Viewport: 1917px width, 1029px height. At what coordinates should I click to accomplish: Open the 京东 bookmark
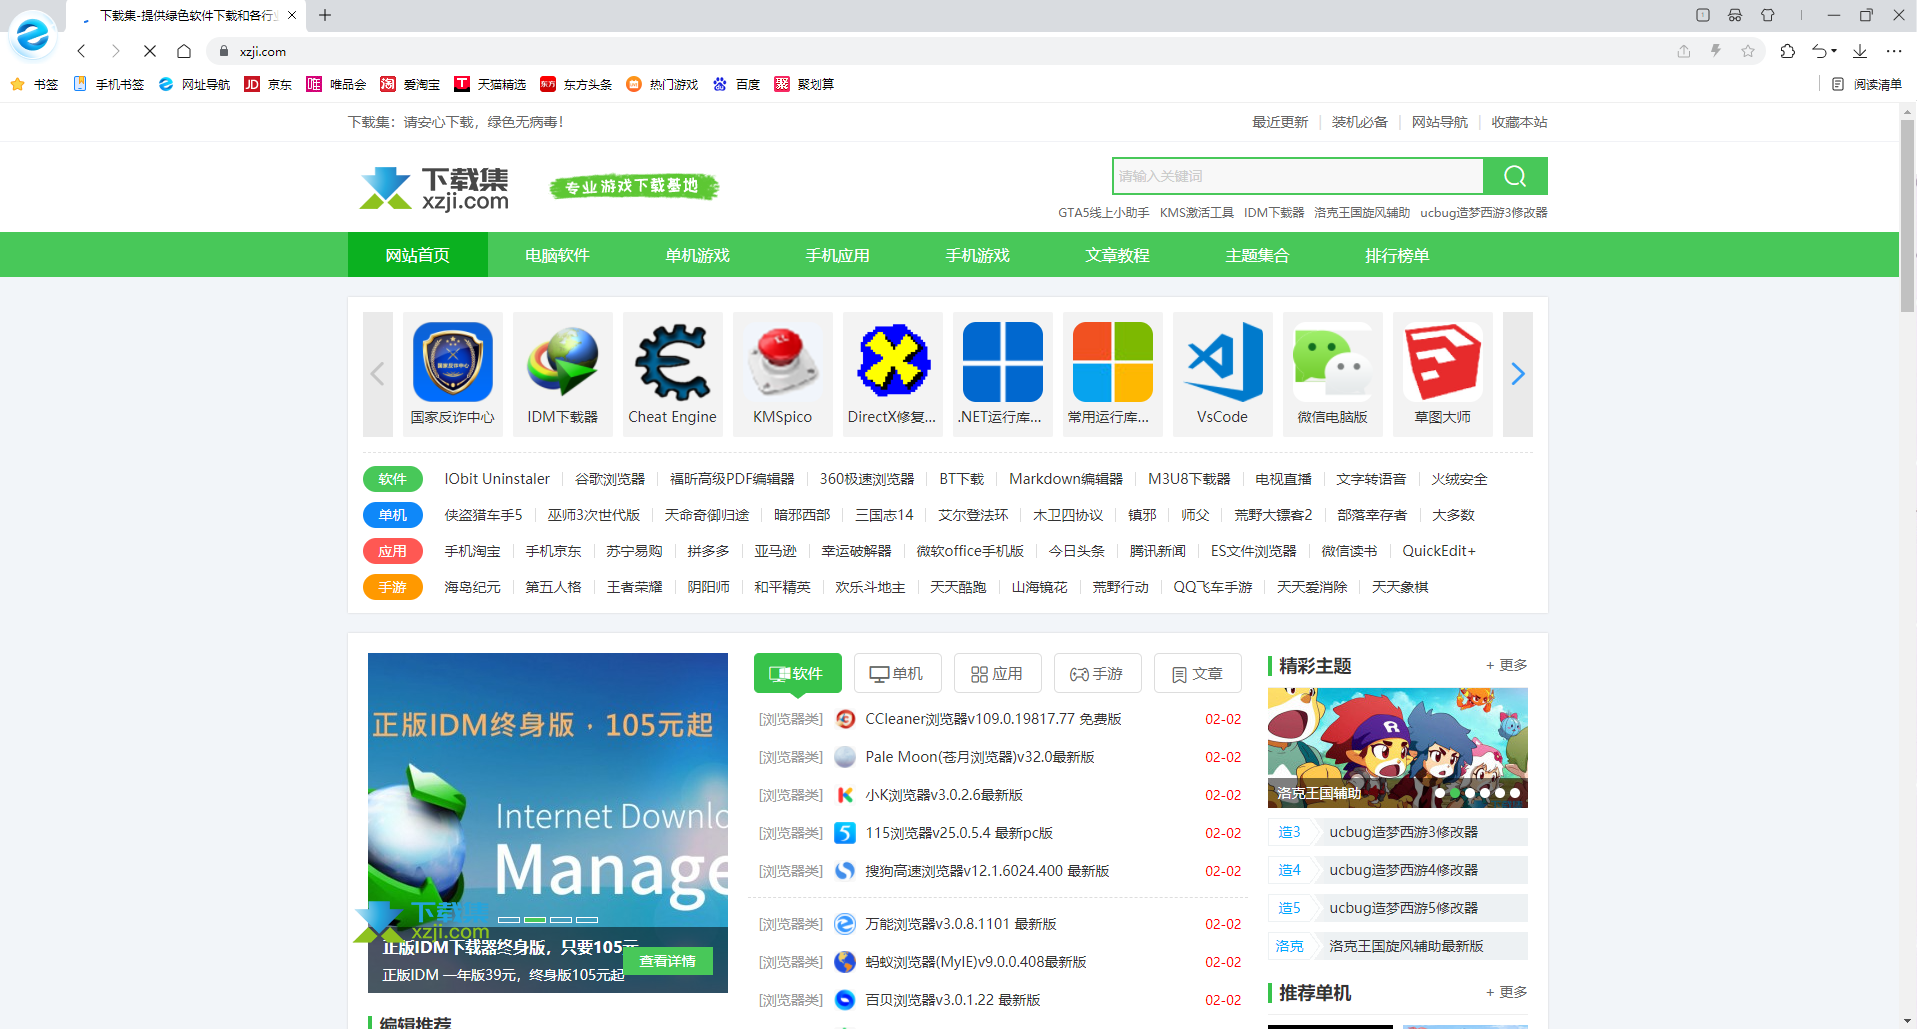click(269, 84)
